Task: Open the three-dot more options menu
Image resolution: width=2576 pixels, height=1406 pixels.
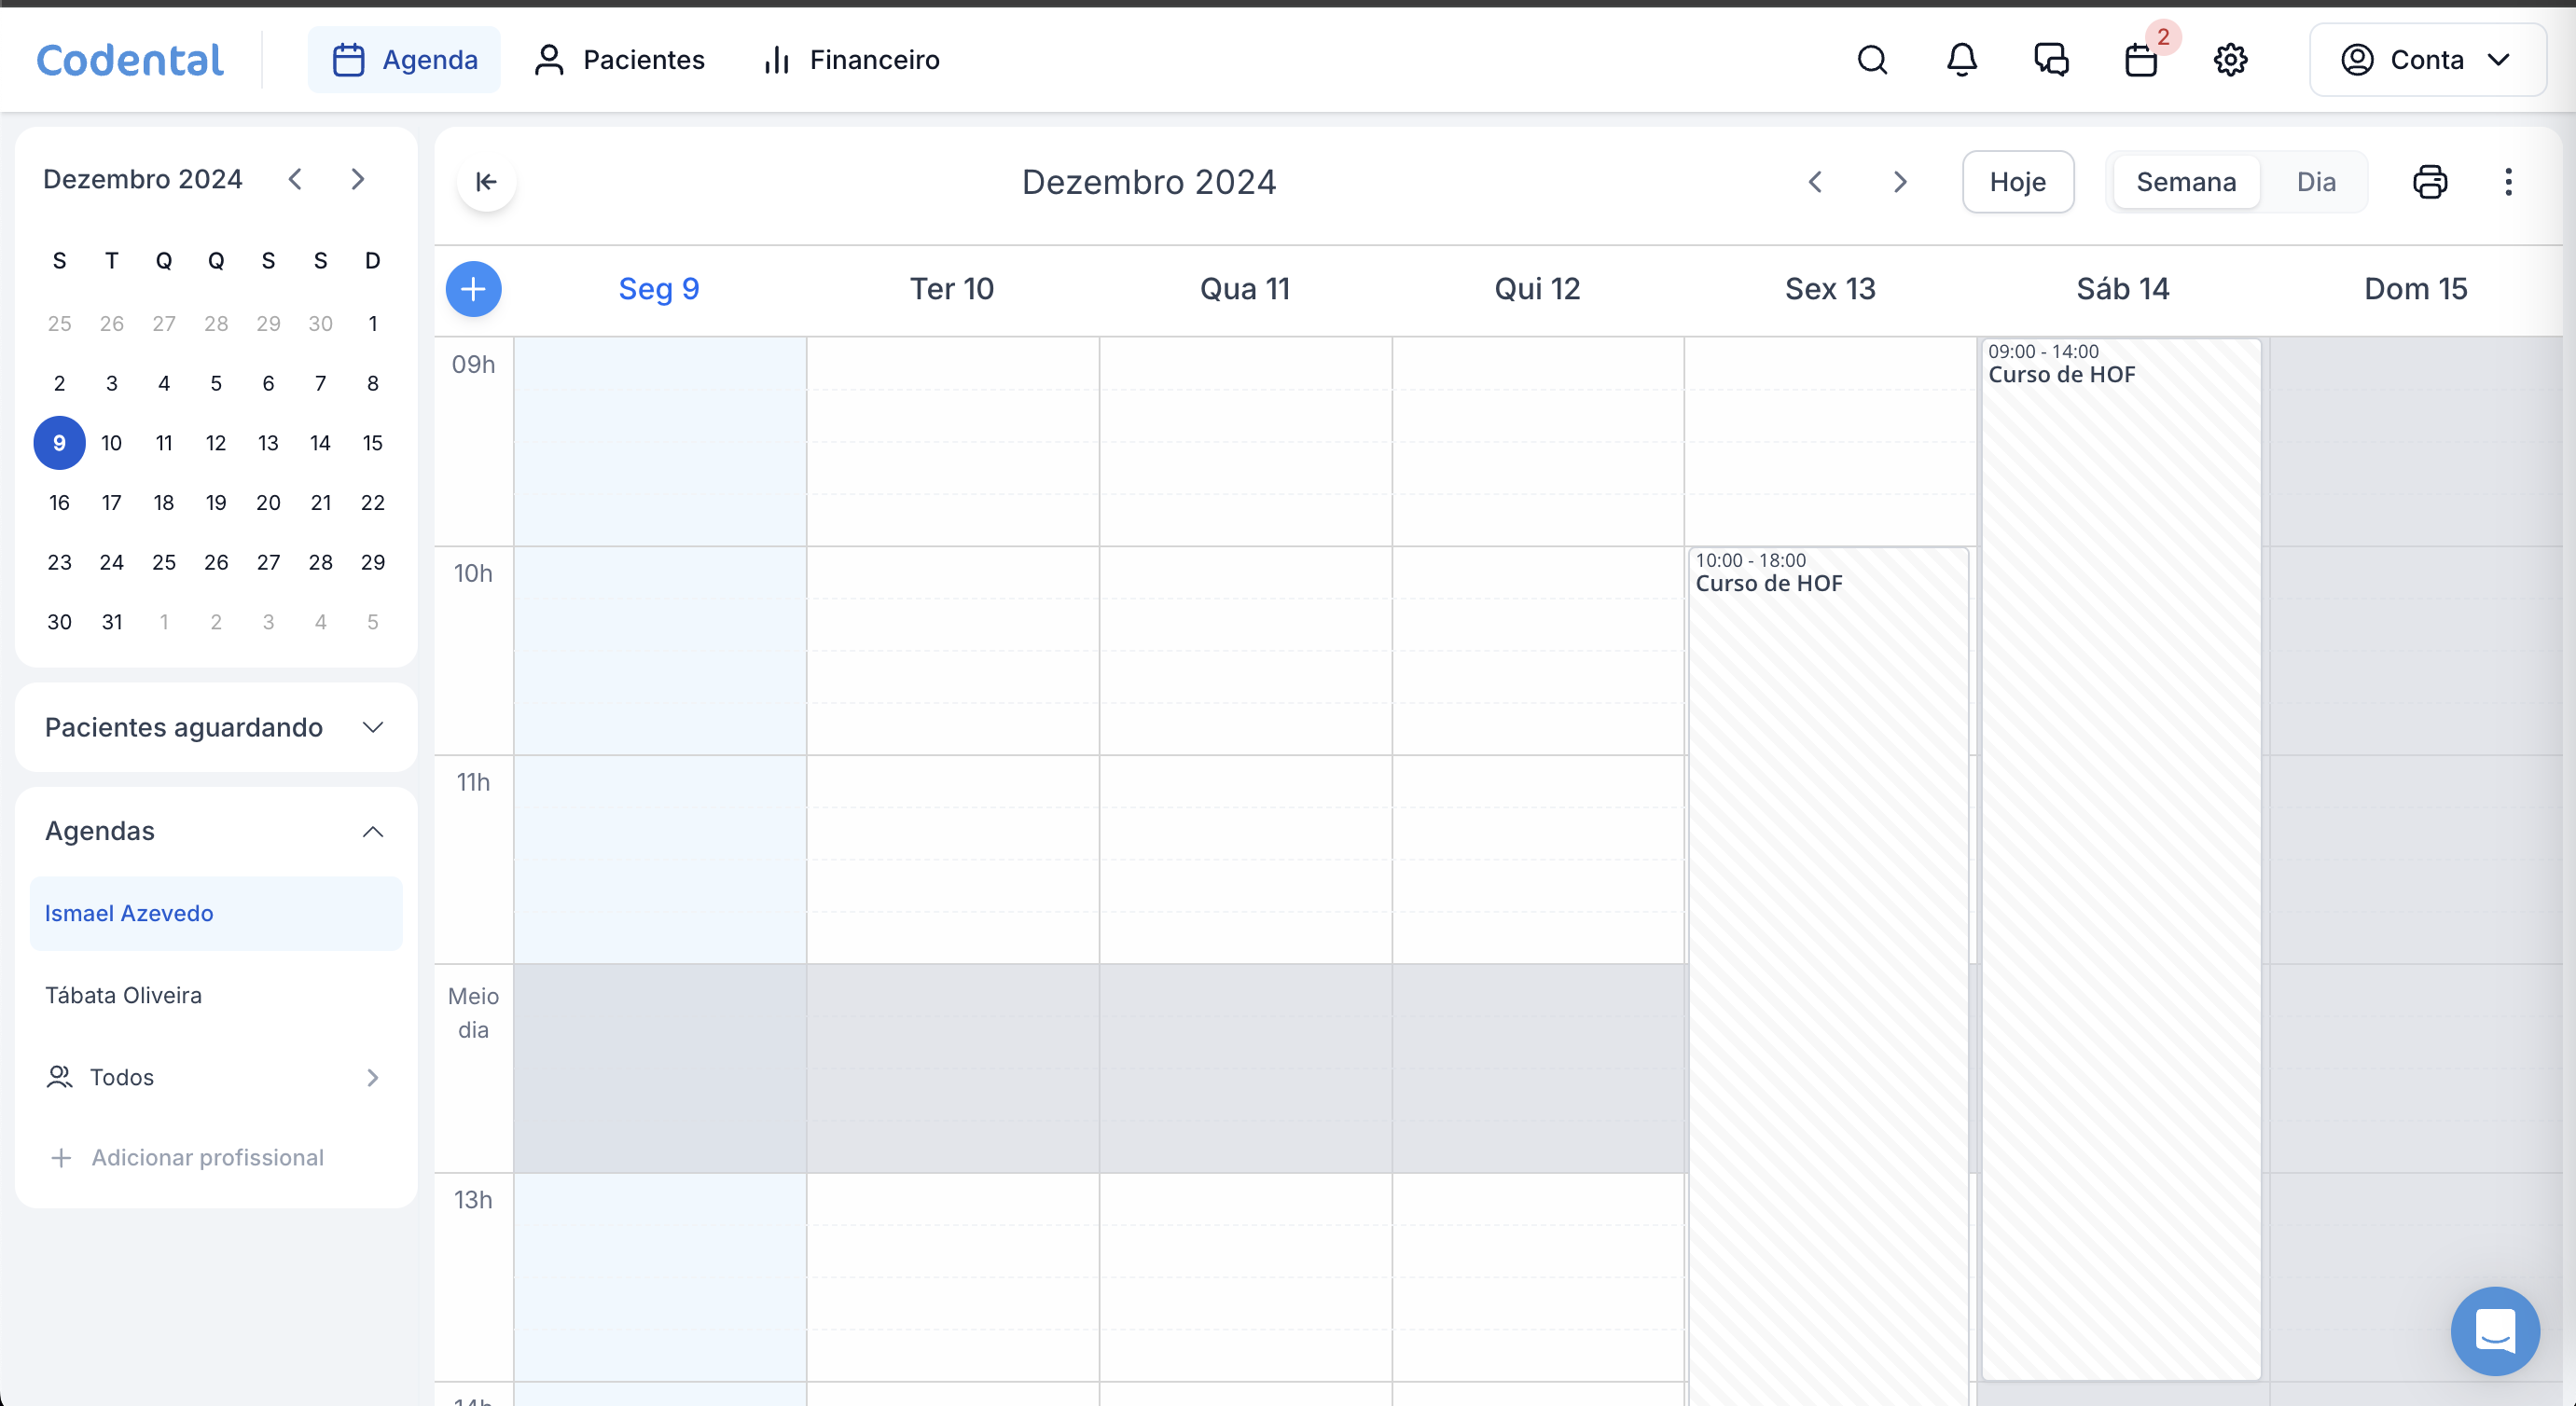Action: [x=2508, y=182]
